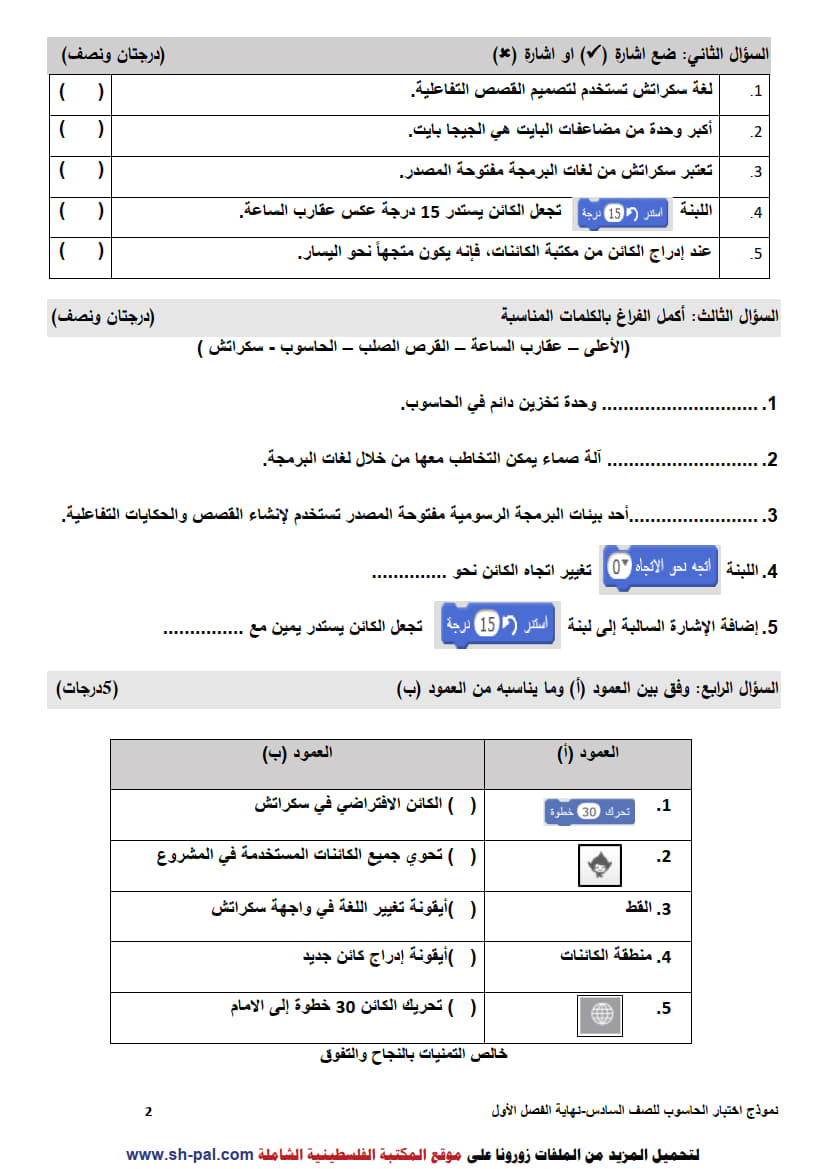The width and height of the screenshot is (827, 1169).
Task: Click answer bracket for the open source statement
Action: tap(81, 171)
